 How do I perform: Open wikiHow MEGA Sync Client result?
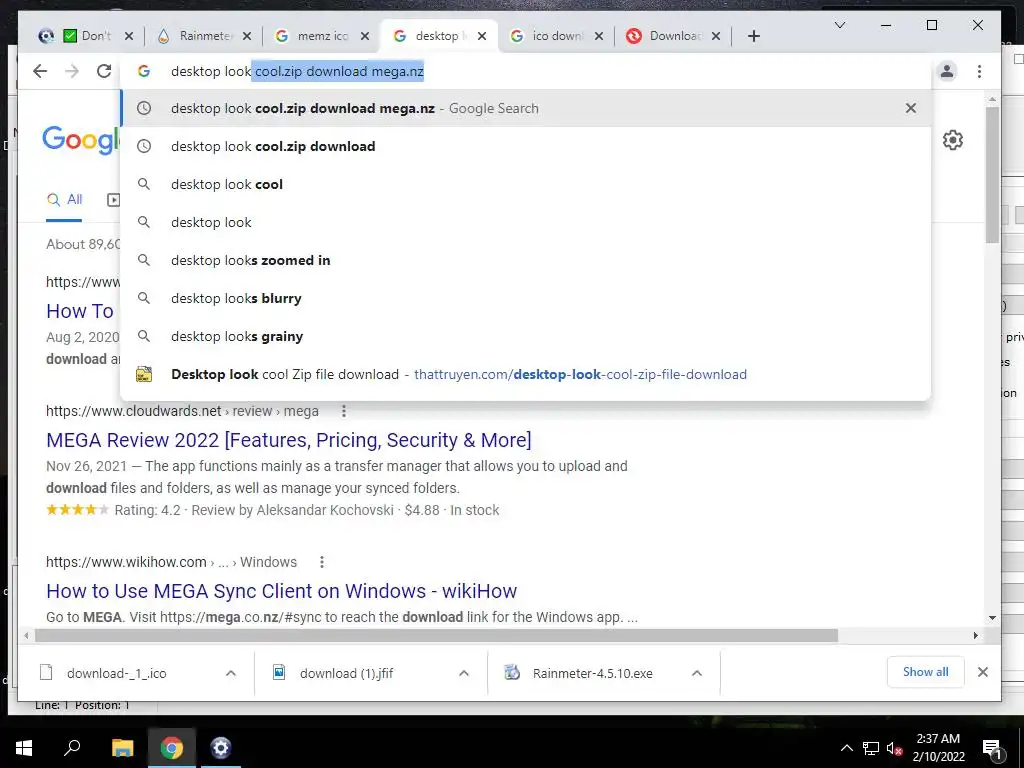tap(281, 591)
